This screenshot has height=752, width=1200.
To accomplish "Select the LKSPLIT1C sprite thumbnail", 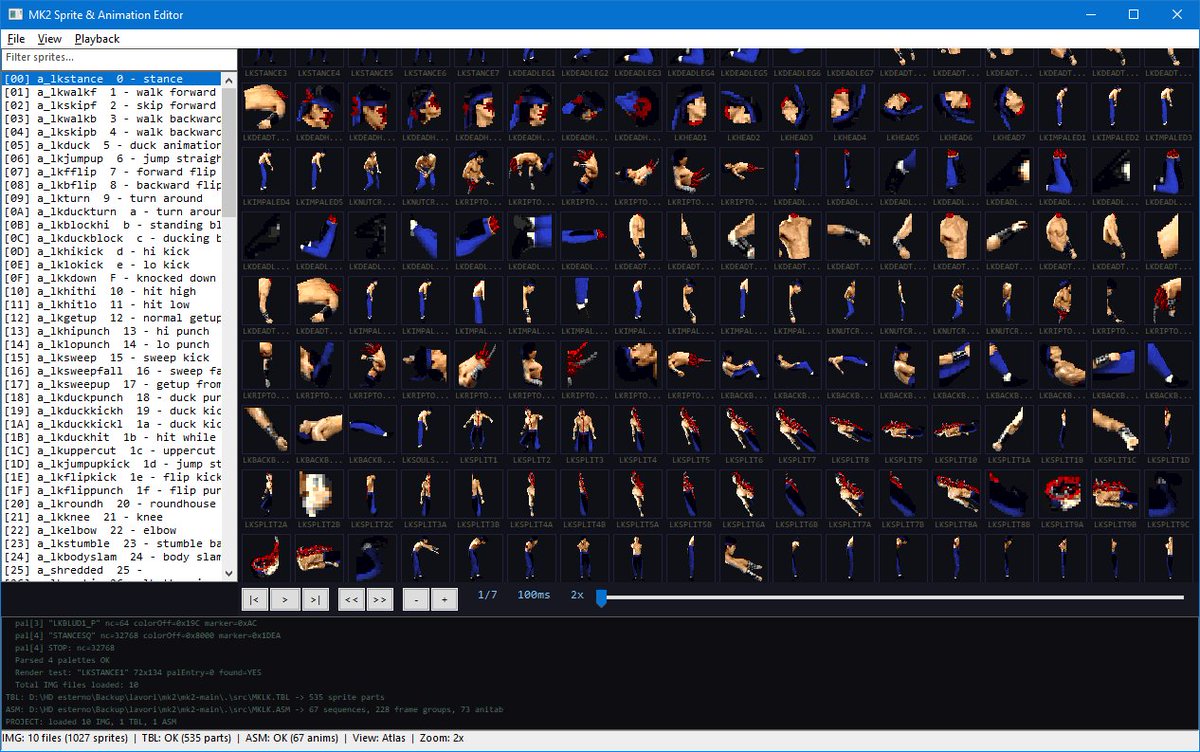I will click(x=1115, y=431).
